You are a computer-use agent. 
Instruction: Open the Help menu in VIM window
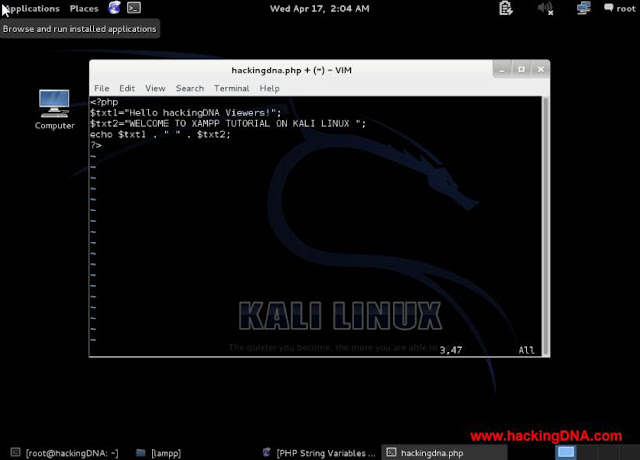(x=269, y=88)
